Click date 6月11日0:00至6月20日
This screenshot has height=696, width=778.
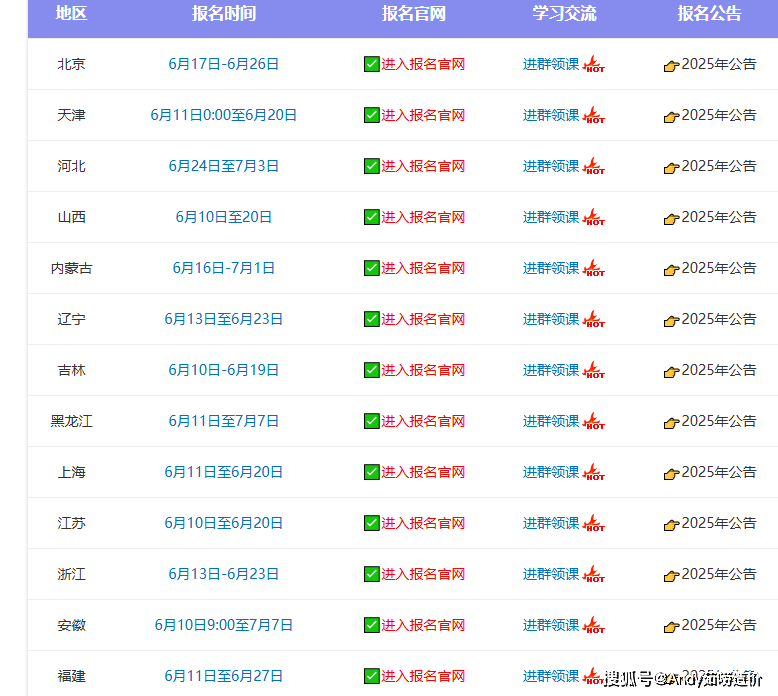pos(223,115)
